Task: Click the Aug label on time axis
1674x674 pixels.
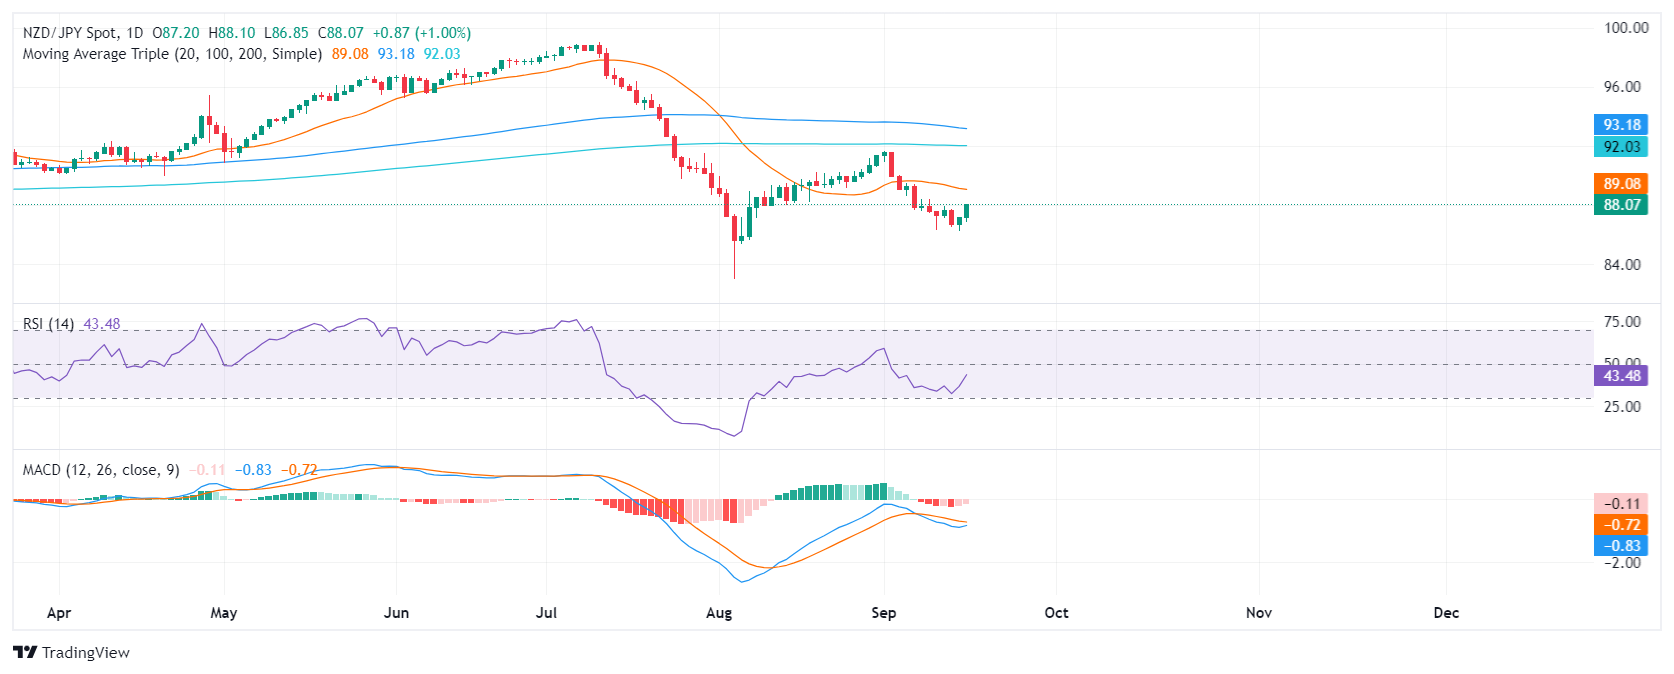Action: [x=719, y=613]
